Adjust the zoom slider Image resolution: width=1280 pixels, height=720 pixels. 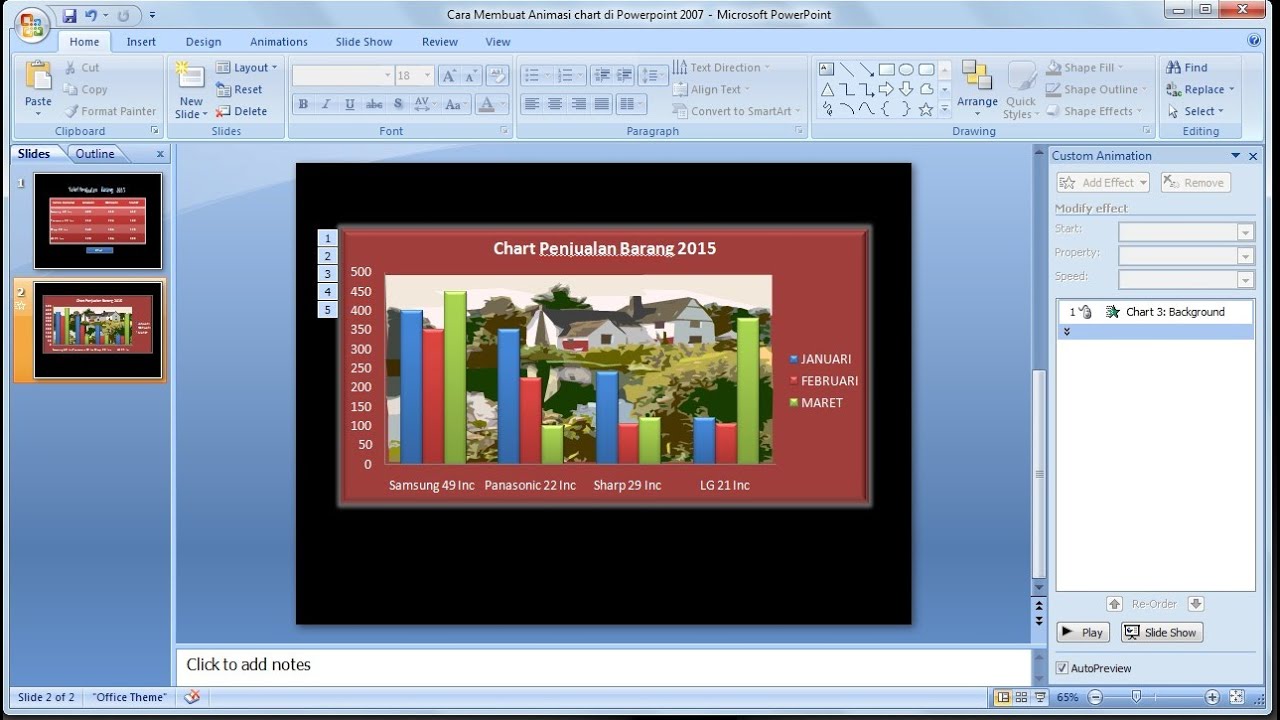coord(1136,697)
